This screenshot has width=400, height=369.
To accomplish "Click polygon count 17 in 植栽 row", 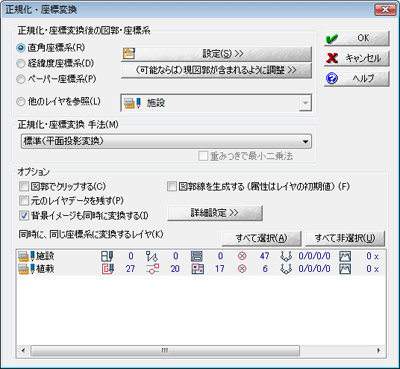I will coord(220,269).
